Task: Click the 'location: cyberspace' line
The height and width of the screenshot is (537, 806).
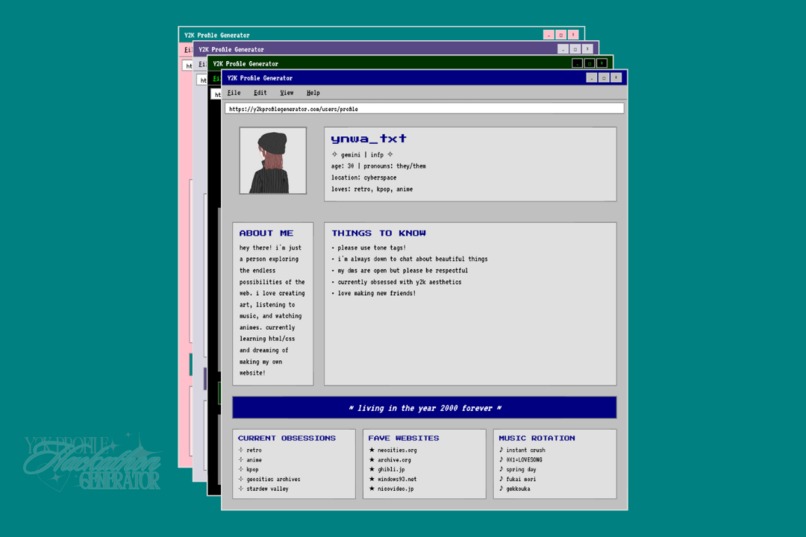Action: 364,178
